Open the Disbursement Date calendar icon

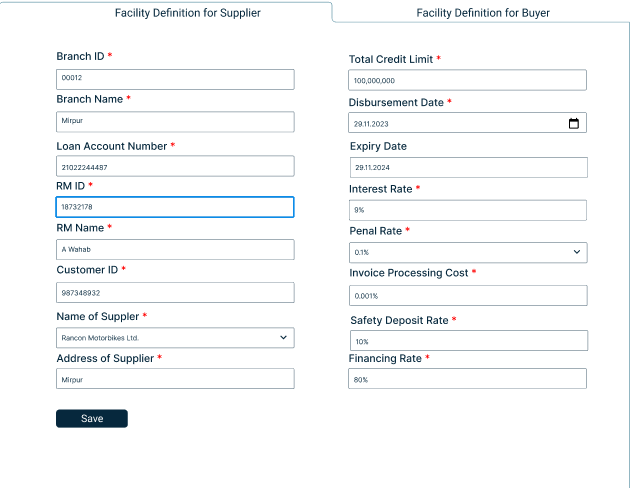click(x=574, y=123)
